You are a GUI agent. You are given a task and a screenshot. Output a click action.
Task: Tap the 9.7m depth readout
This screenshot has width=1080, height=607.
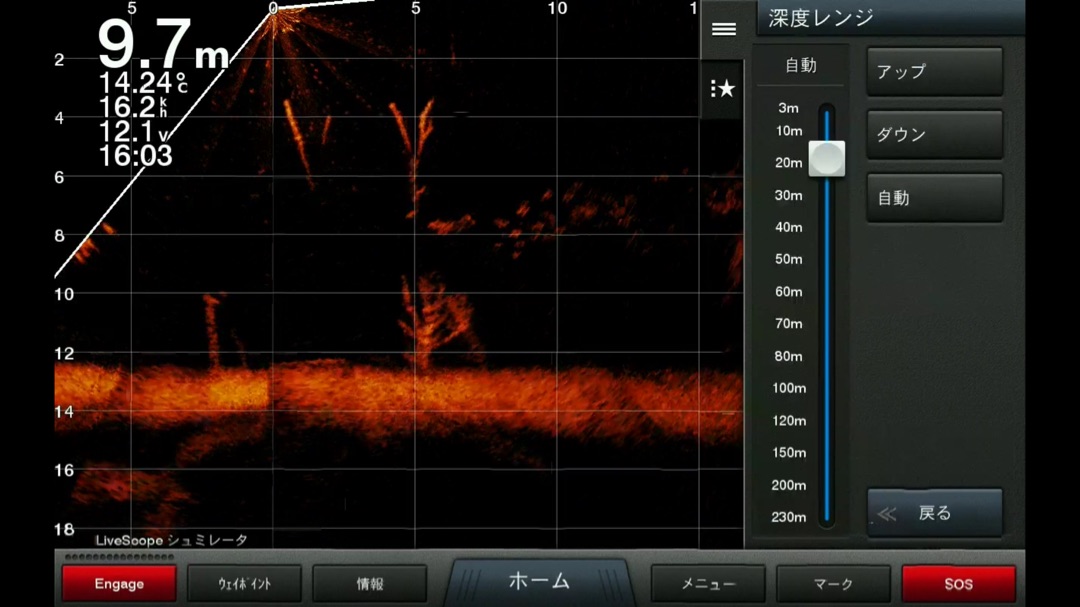[163, 45]
